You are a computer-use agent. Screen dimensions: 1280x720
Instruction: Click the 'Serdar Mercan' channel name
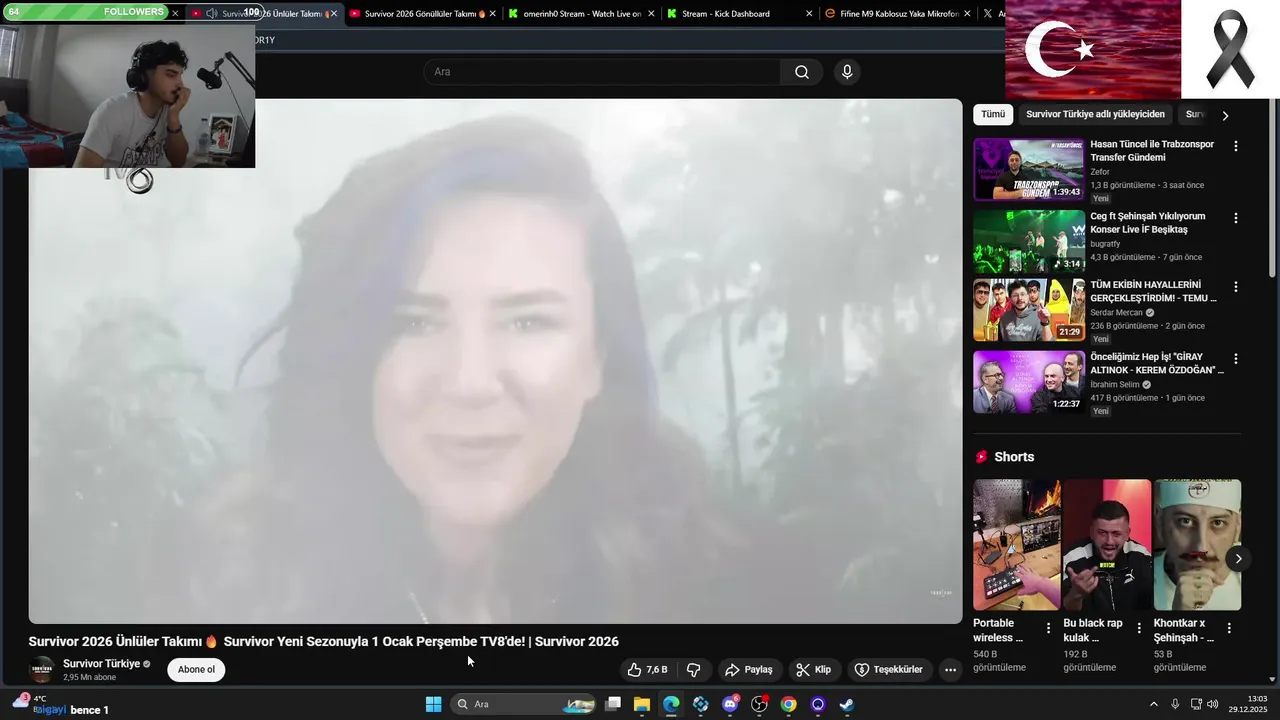[1116, 313]
